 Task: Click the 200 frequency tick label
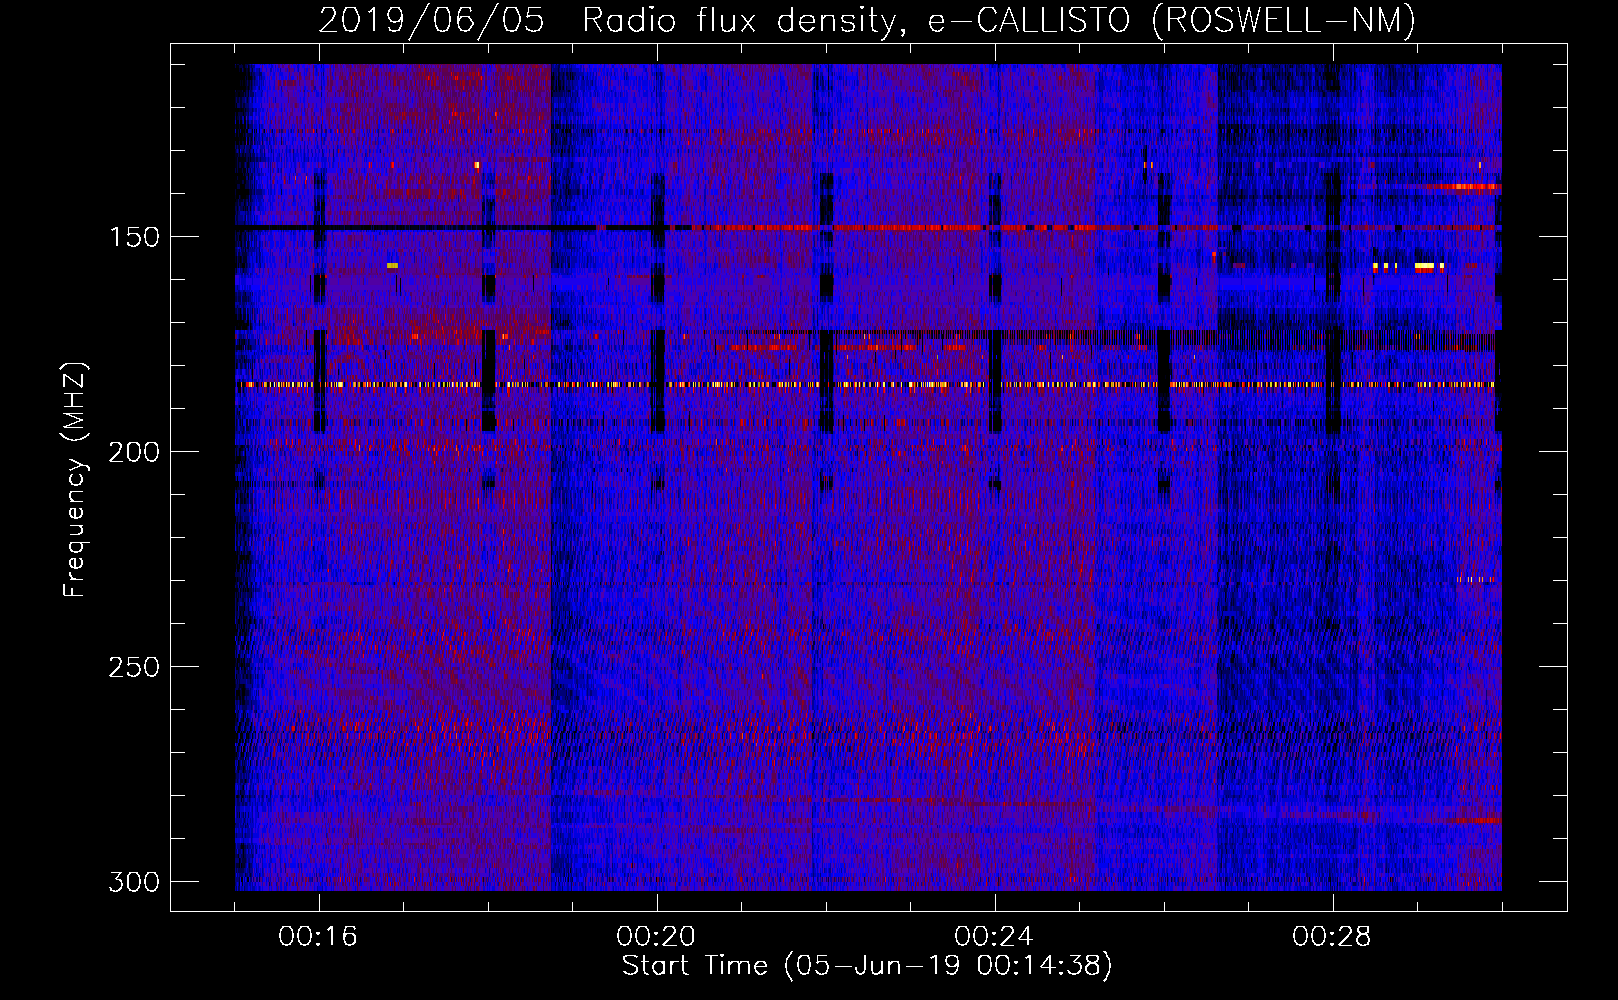[134, 452]
